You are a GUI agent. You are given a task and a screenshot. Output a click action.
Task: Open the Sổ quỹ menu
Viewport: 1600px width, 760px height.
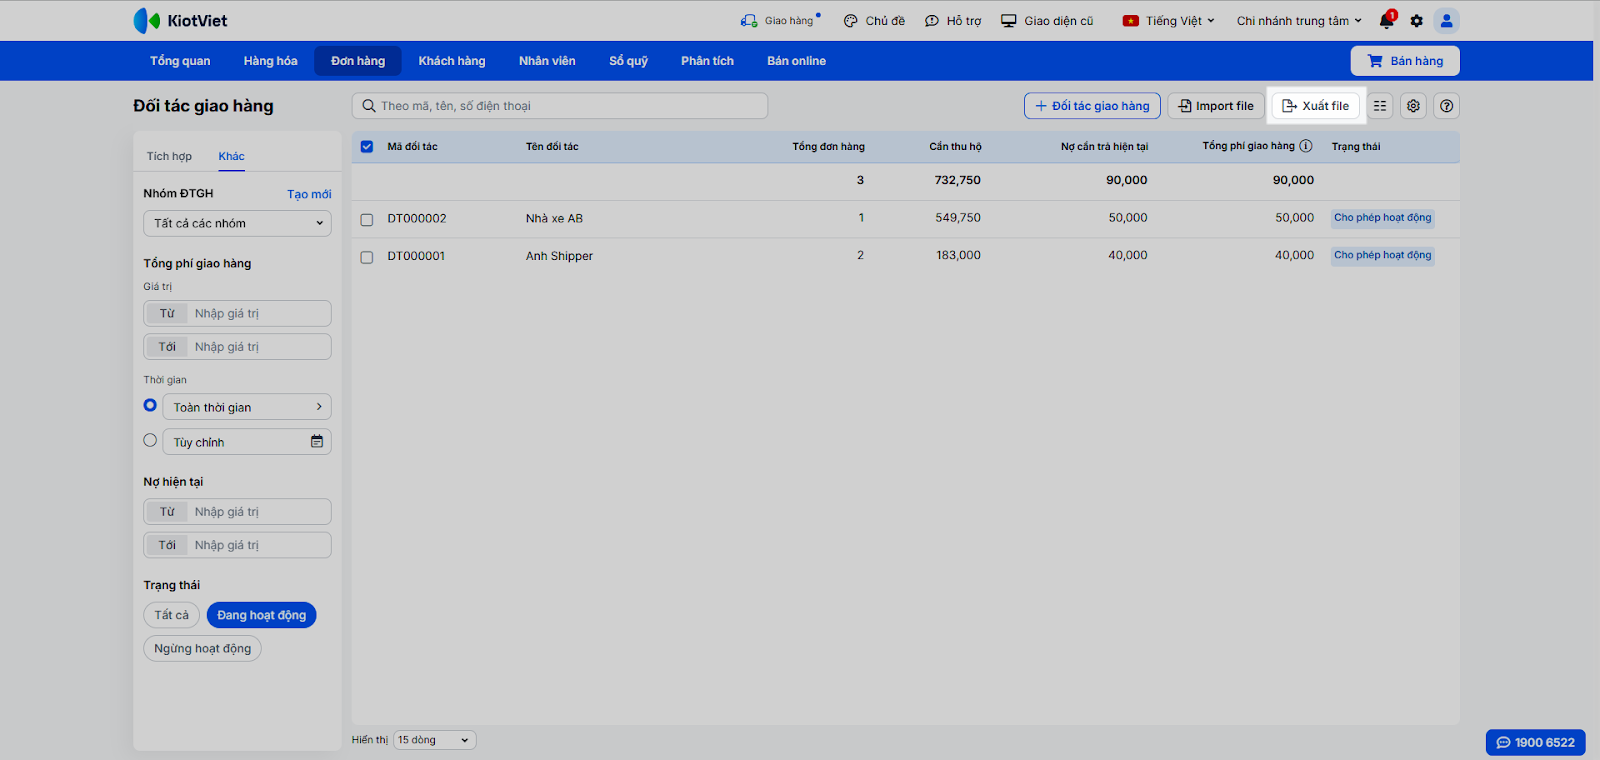(x=629, y=61)
